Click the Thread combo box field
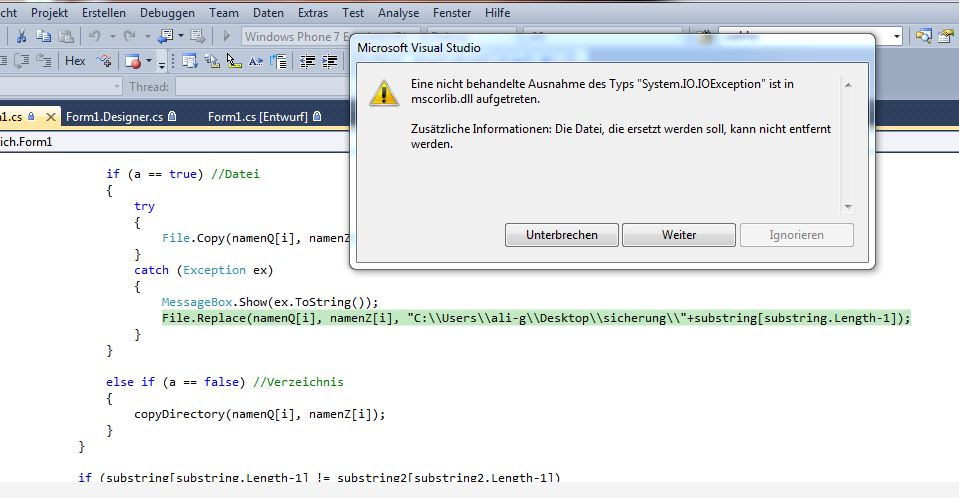959x498 pixels. [x=262, y=87]
